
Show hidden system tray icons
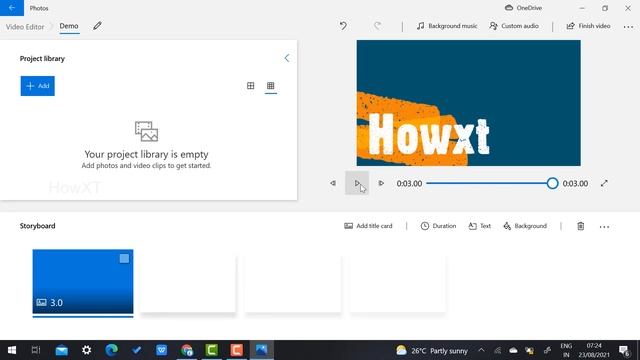pos(481,350)
